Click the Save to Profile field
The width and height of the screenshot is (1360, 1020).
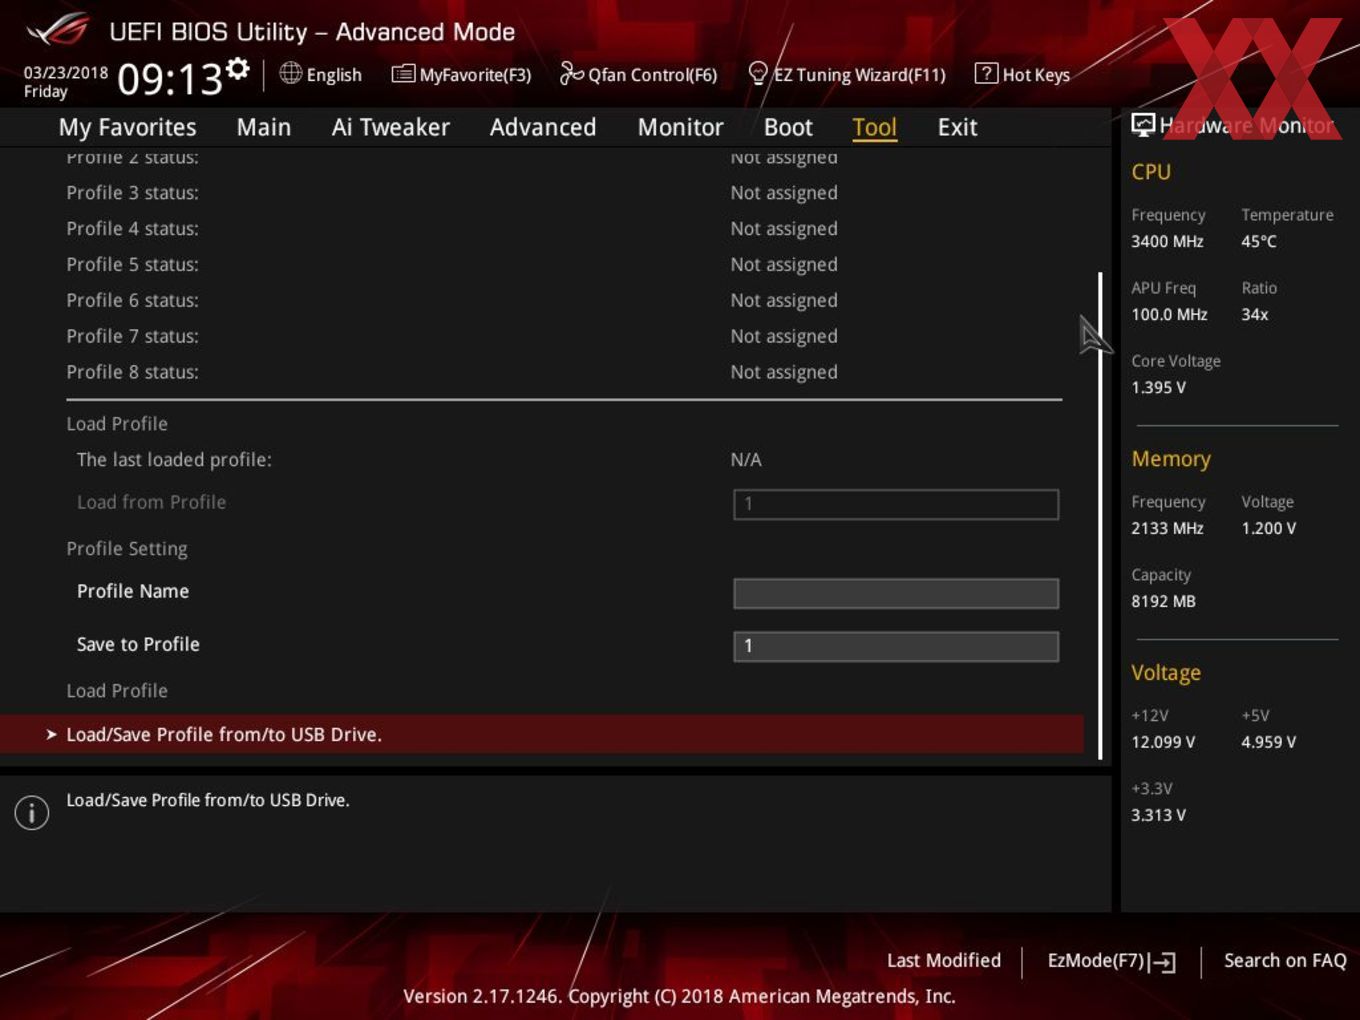pos(896,646)
